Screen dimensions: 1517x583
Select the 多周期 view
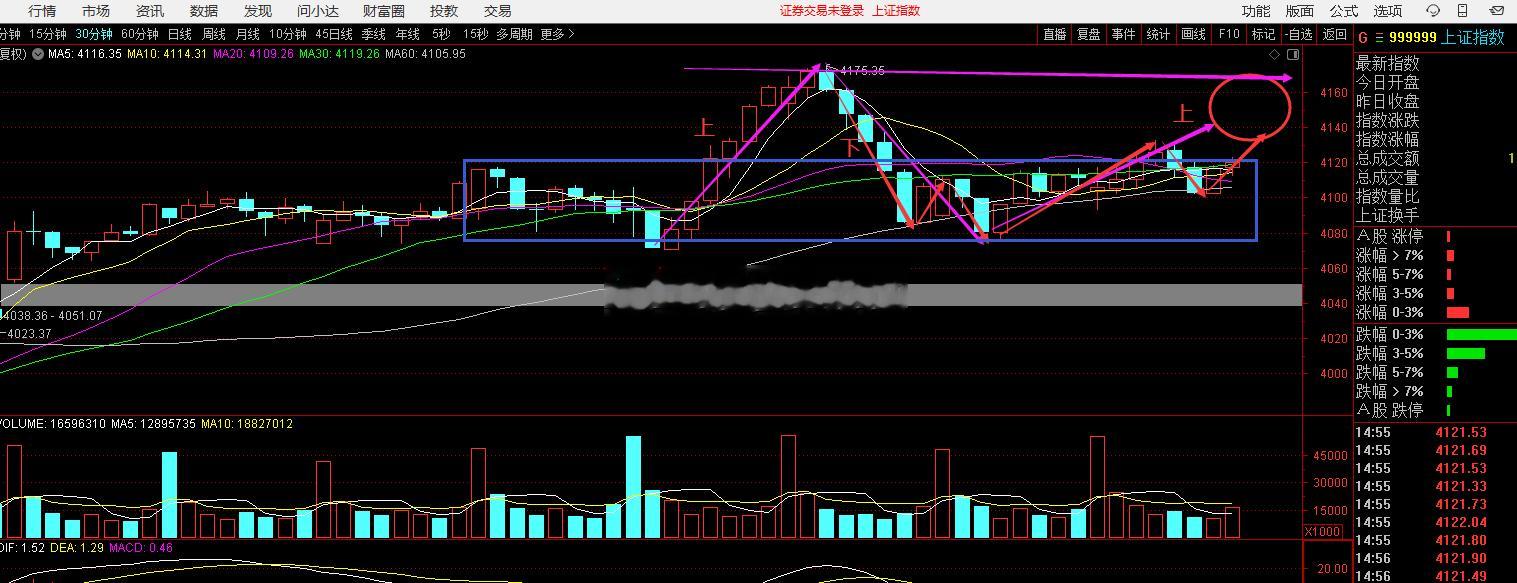515,34
